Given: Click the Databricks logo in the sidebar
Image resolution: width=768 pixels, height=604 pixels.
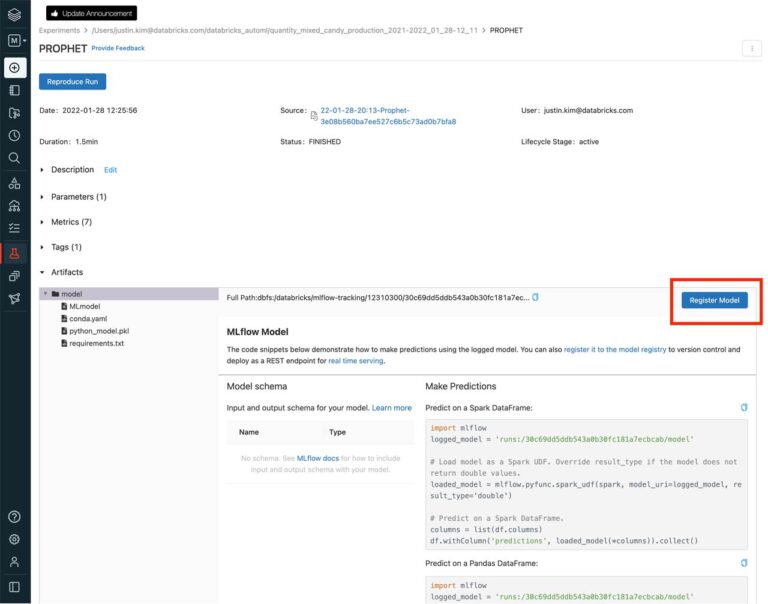Looking at the screenshot, I should pyautogui.click(x=15, y=14).
